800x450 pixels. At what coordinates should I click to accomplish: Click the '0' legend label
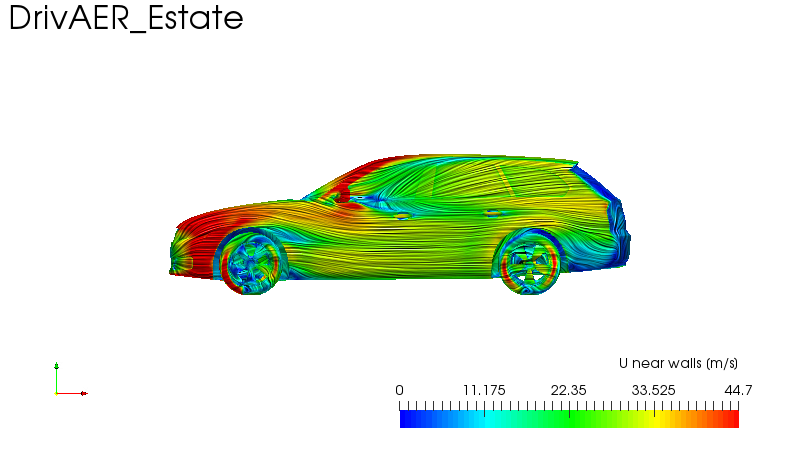coord(399,390)
